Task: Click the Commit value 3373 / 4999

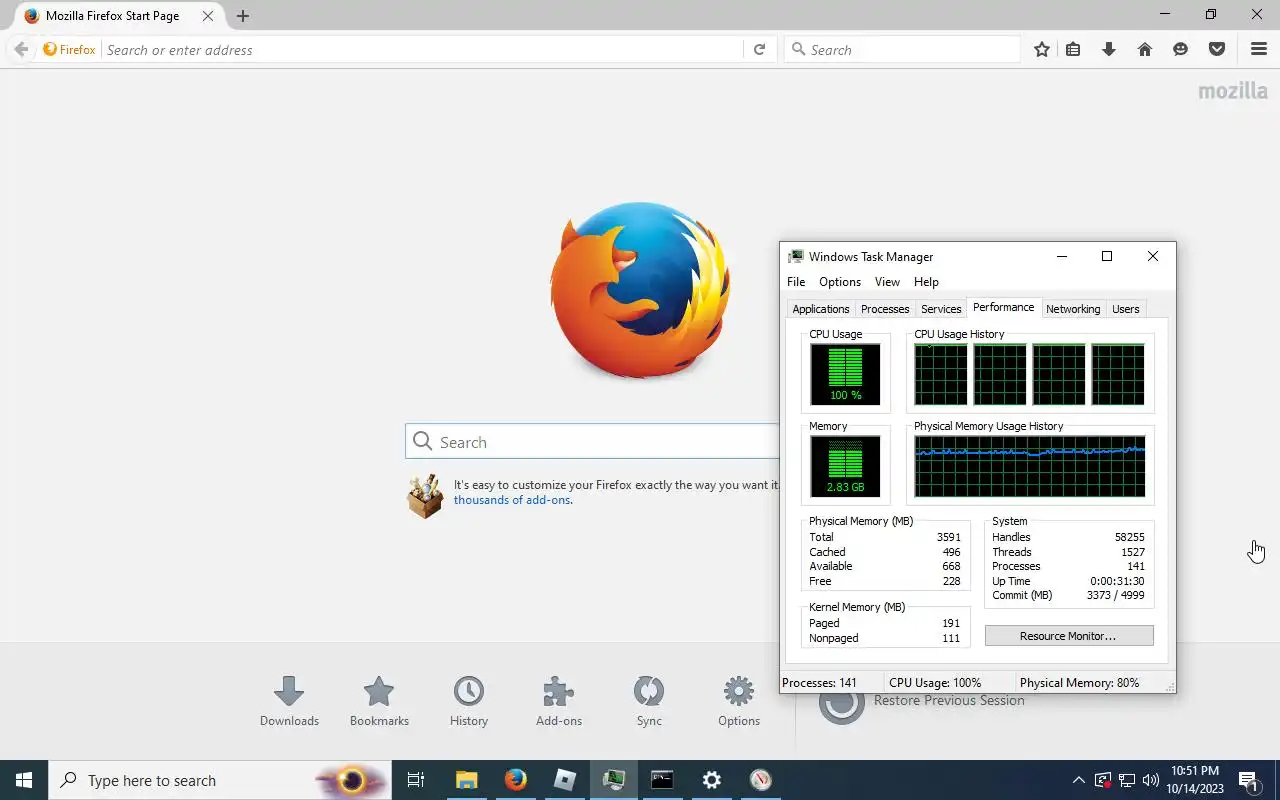Action: (1115, 595)
